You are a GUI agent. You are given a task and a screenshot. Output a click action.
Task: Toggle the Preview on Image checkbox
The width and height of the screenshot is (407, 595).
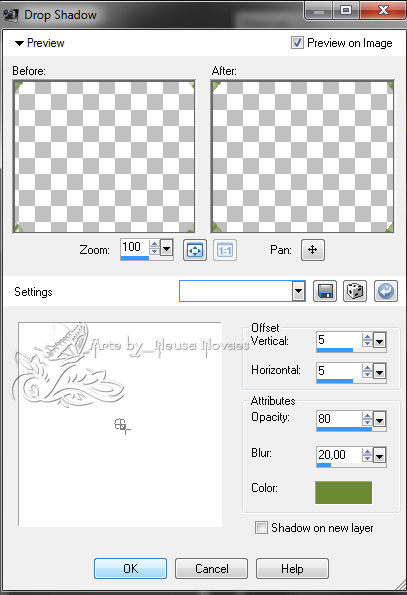pos(297,42)
